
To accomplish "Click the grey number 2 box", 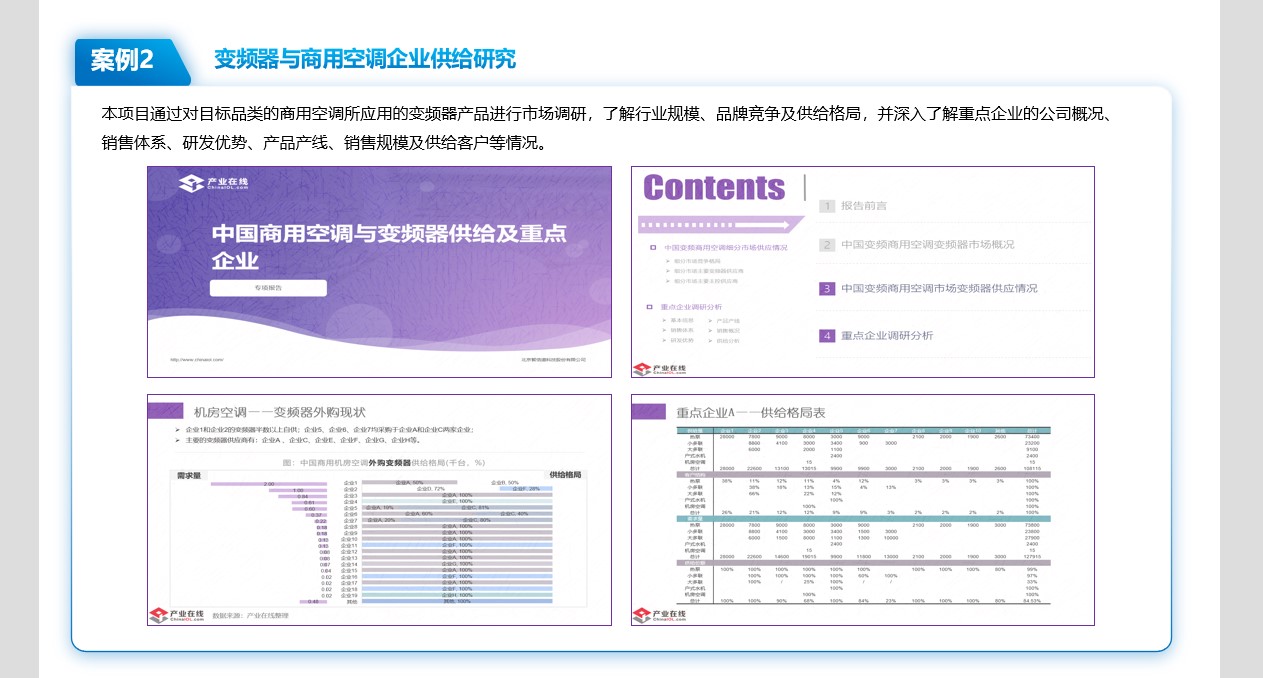I will point(827,245).
